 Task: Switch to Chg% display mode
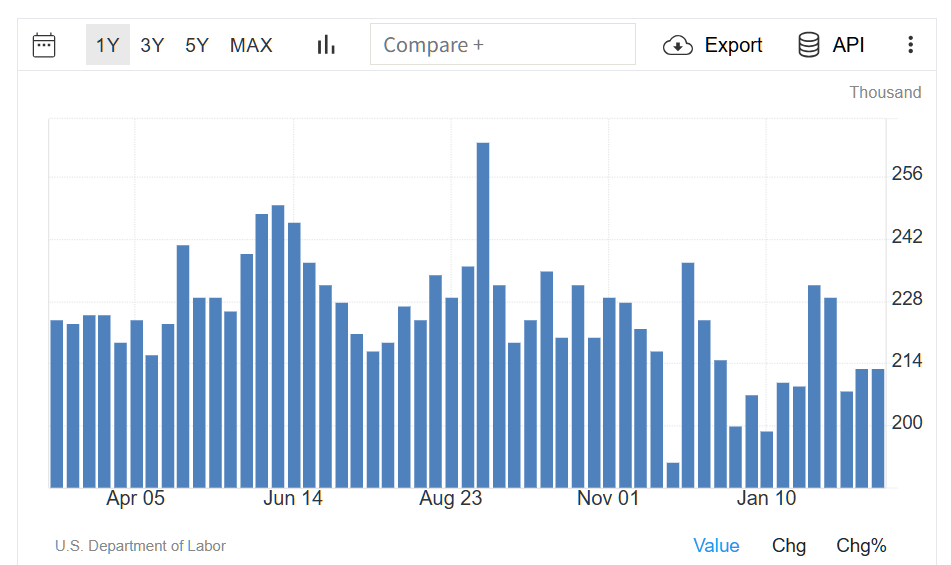(x=861, y=545)
